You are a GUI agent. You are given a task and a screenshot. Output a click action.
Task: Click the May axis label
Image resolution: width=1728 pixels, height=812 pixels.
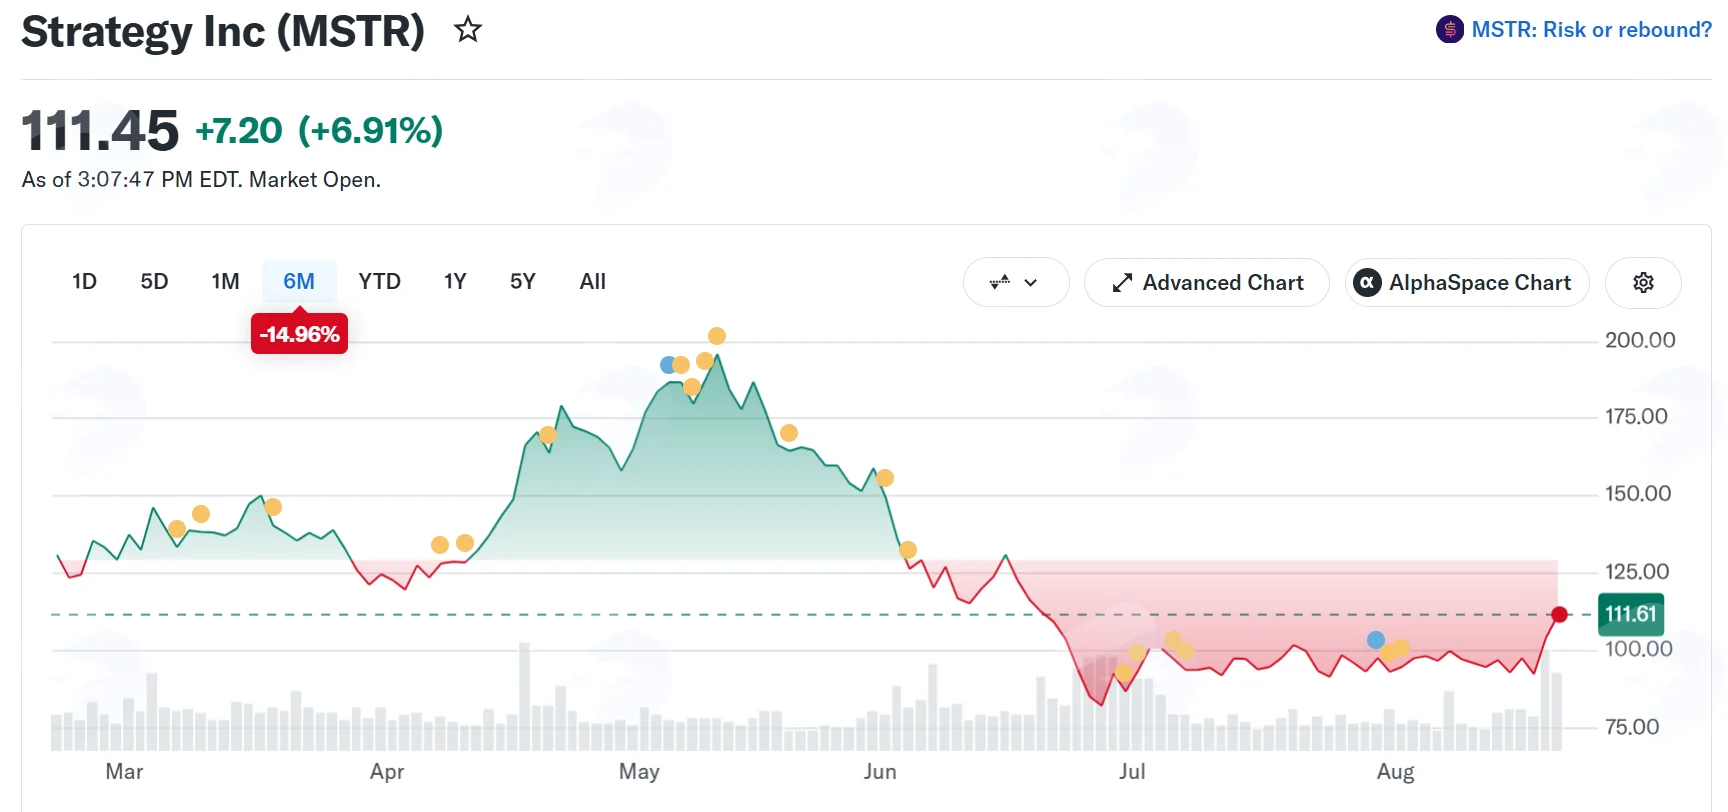coord(639,772)
